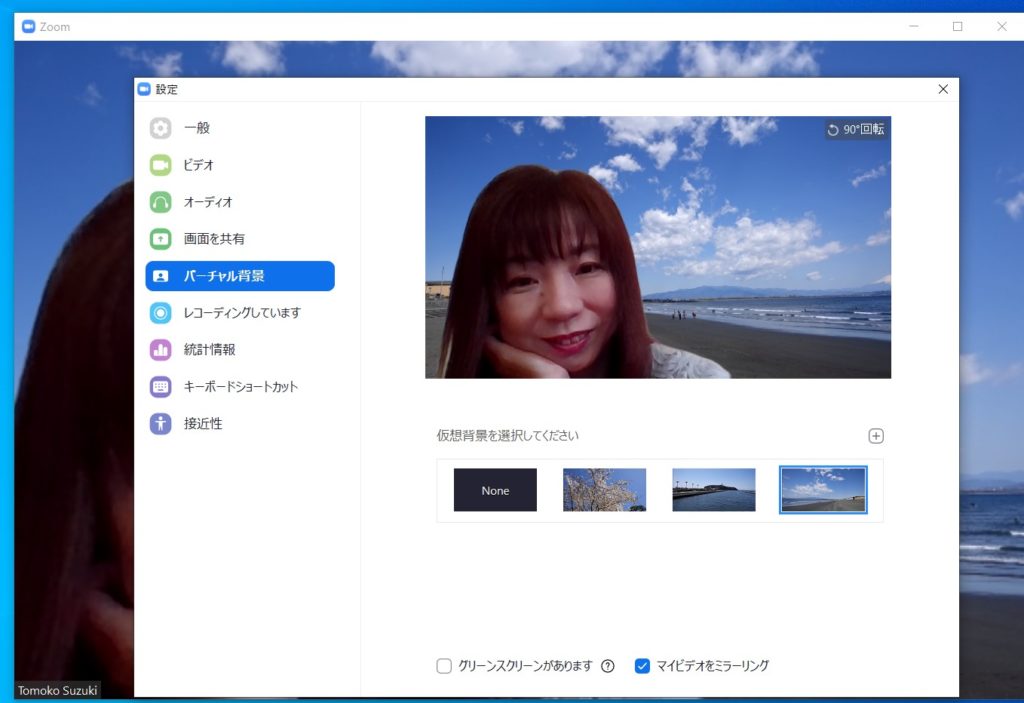Open the 接近性 (Accessibility) settings
This screenshot has width=1024, height=703.
(240, 423)
